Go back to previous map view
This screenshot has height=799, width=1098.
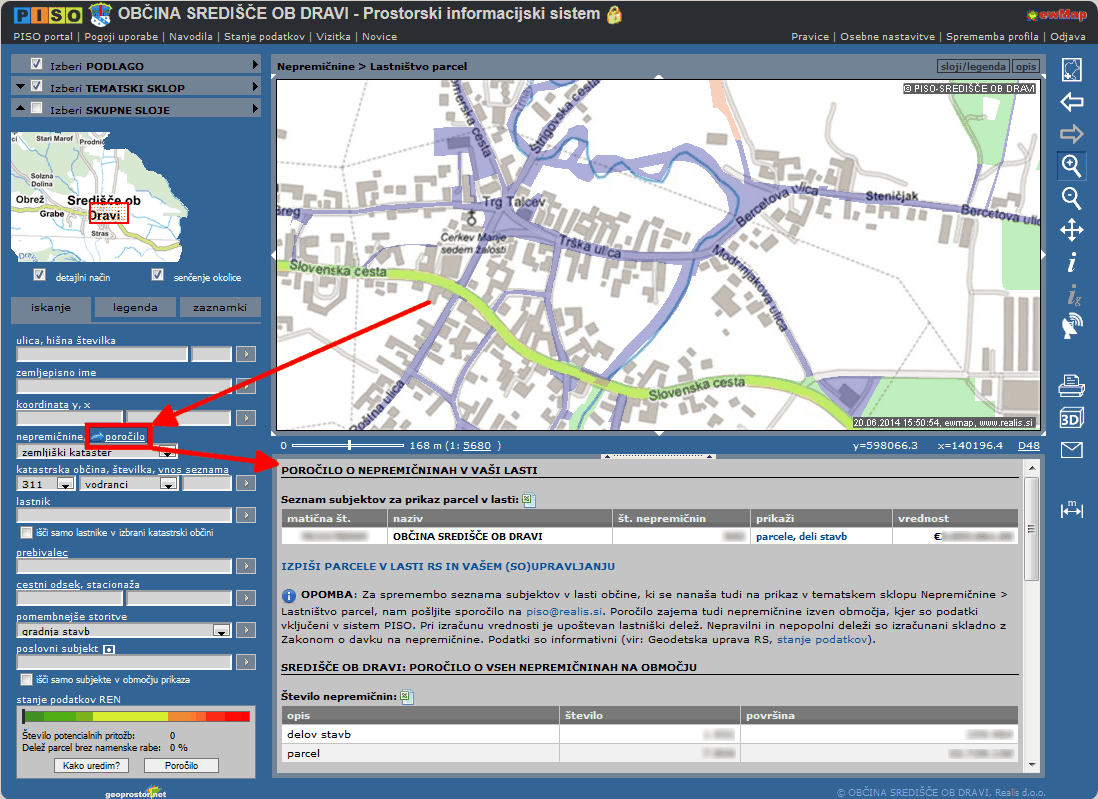tap(1071, 102)
